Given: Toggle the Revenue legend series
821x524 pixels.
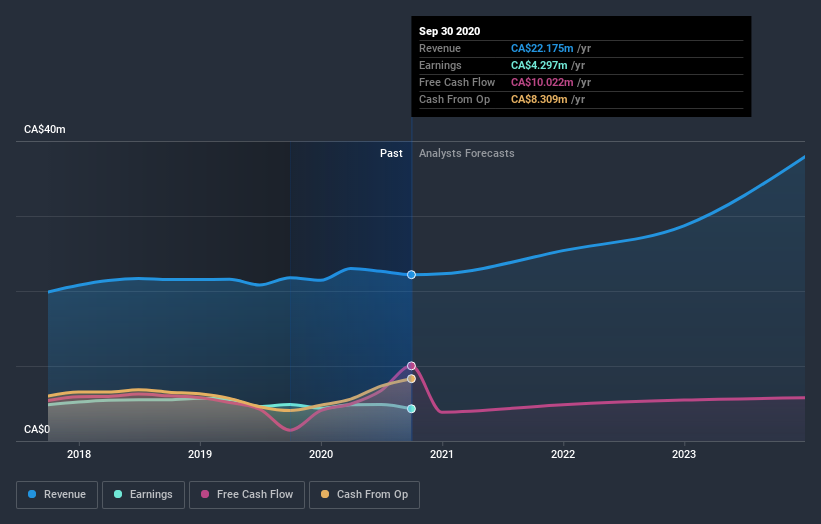Looking at the screenshot, I should click(x=57, y=495).
